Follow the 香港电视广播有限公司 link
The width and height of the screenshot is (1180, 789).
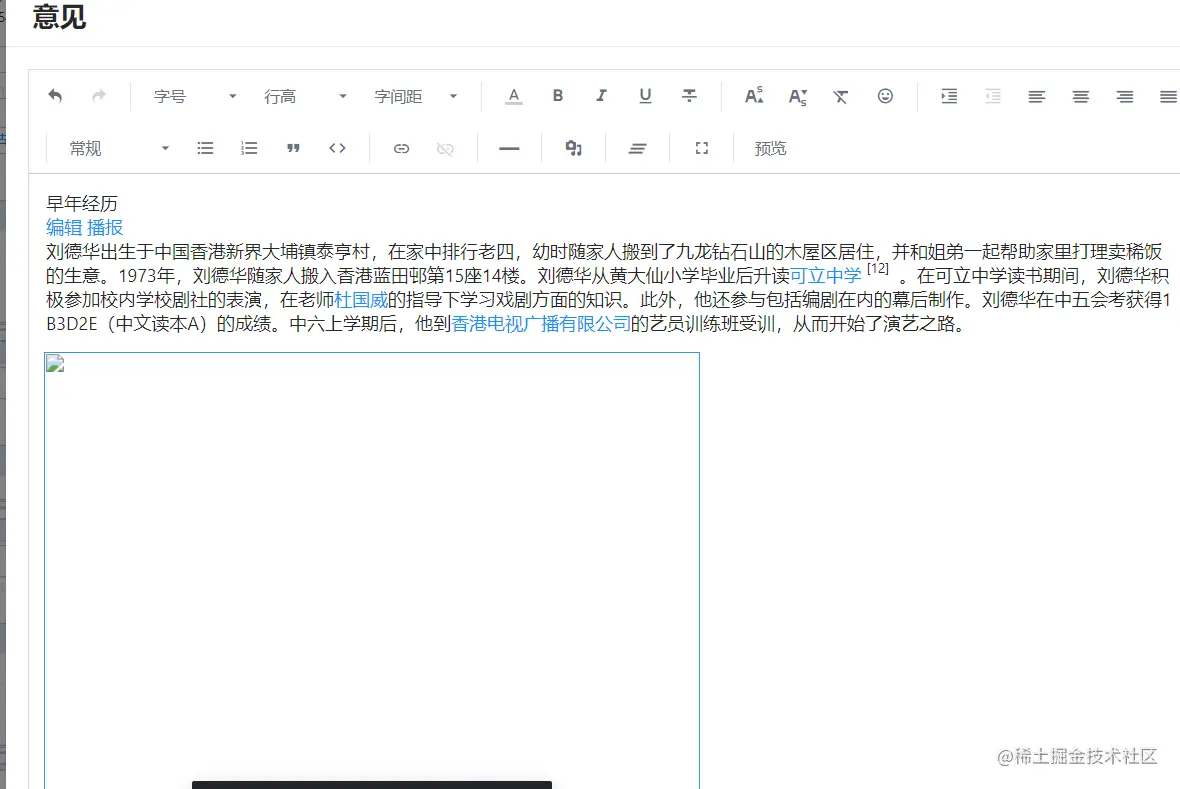click(540, 324)
